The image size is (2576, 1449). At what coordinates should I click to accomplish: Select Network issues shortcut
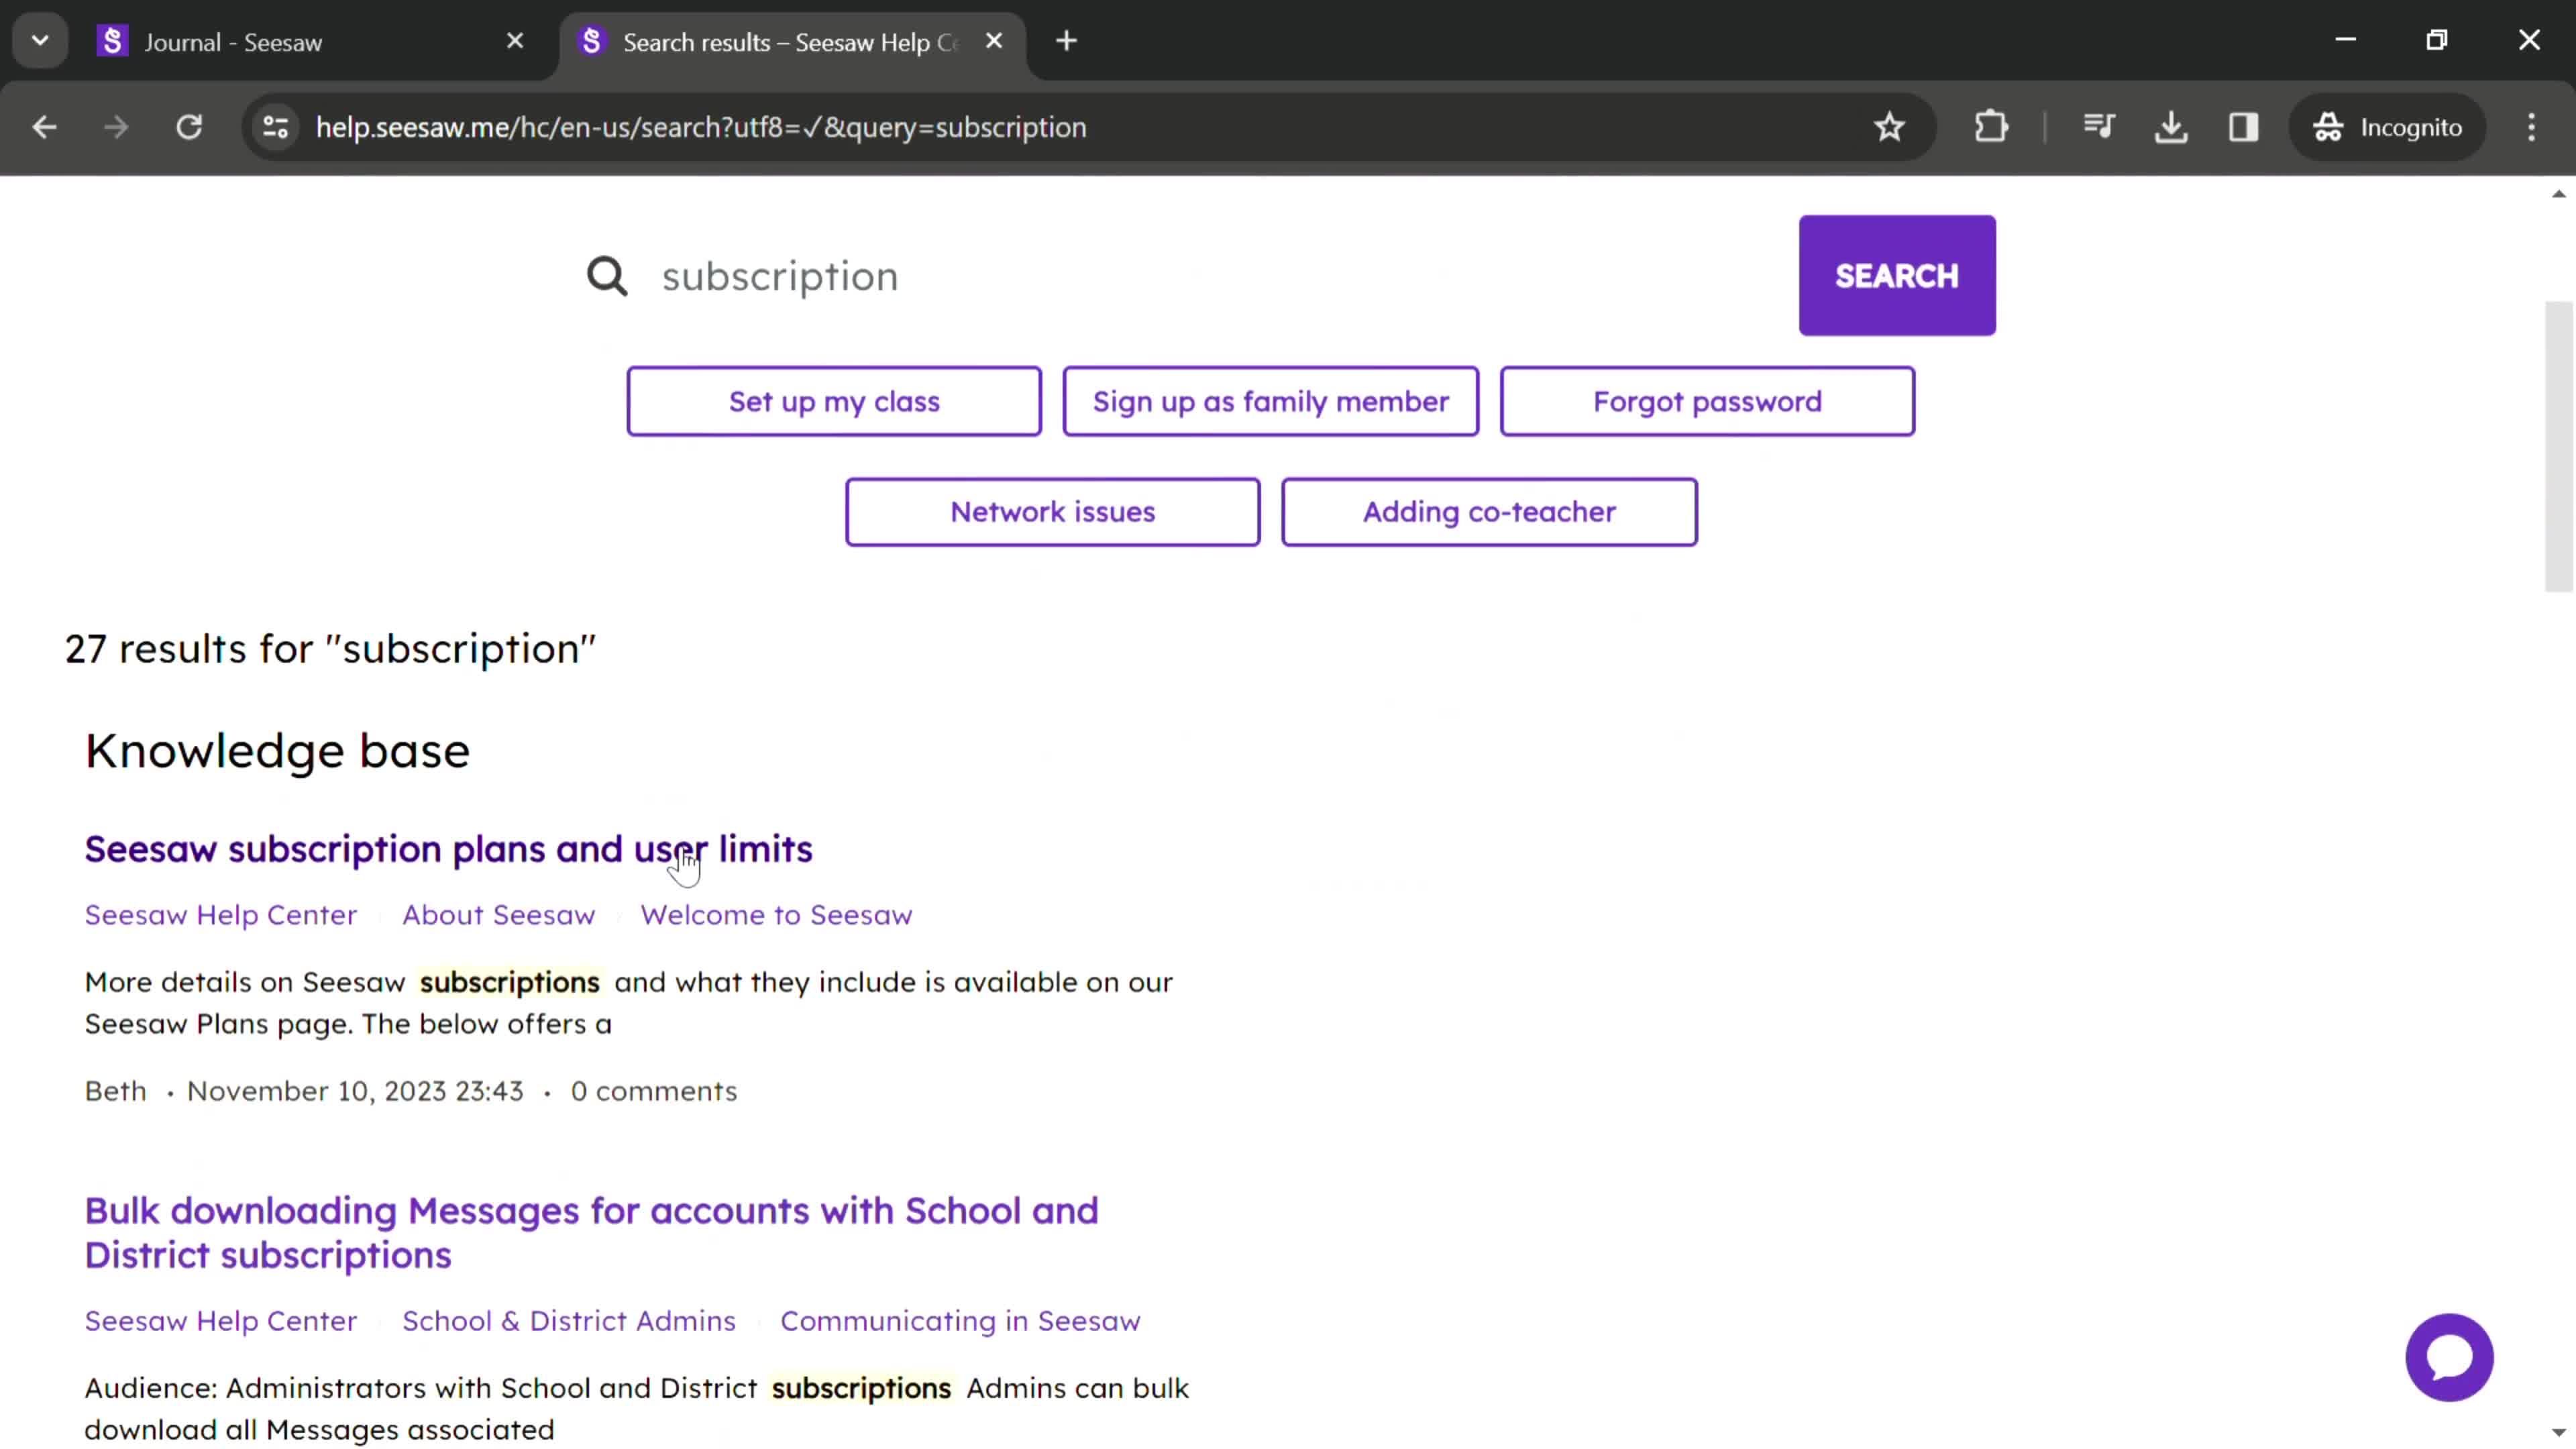tap(1052, 512)
